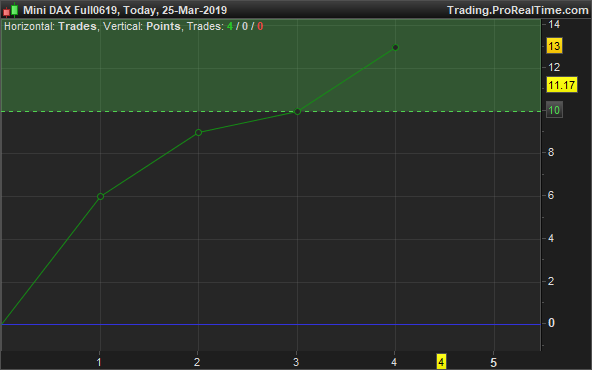Click the 2 tick on horizontal axis
The height and width of the screenshot is (370, 592).
click(x=197, y=362)
